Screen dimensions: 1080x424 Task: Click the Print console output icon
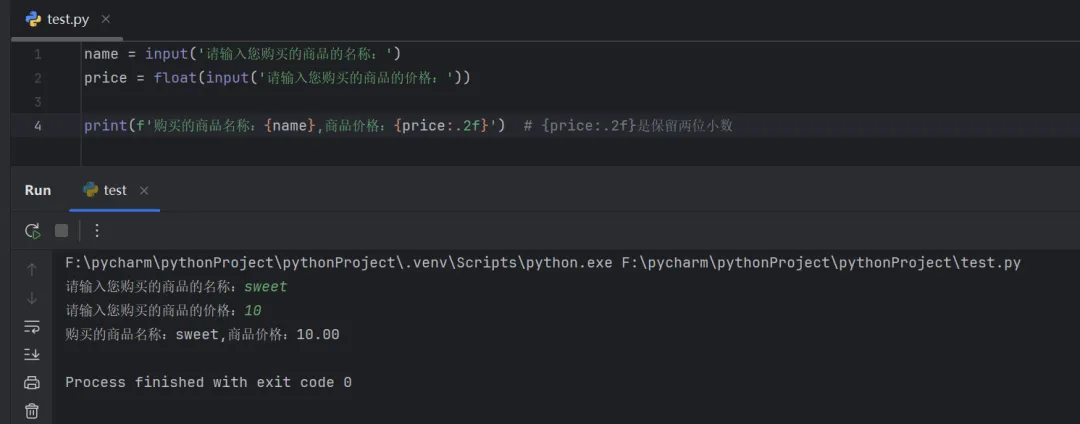[x=32, y=382]
